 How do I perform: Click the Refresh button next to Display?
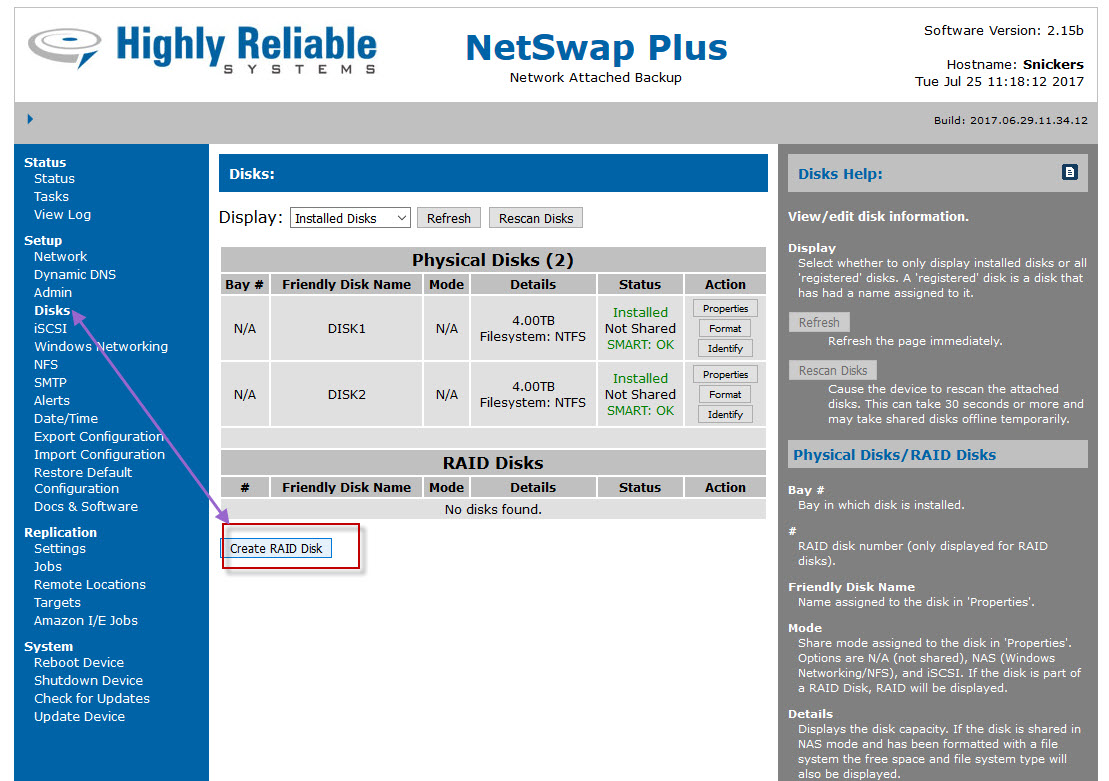coord(448,218)
